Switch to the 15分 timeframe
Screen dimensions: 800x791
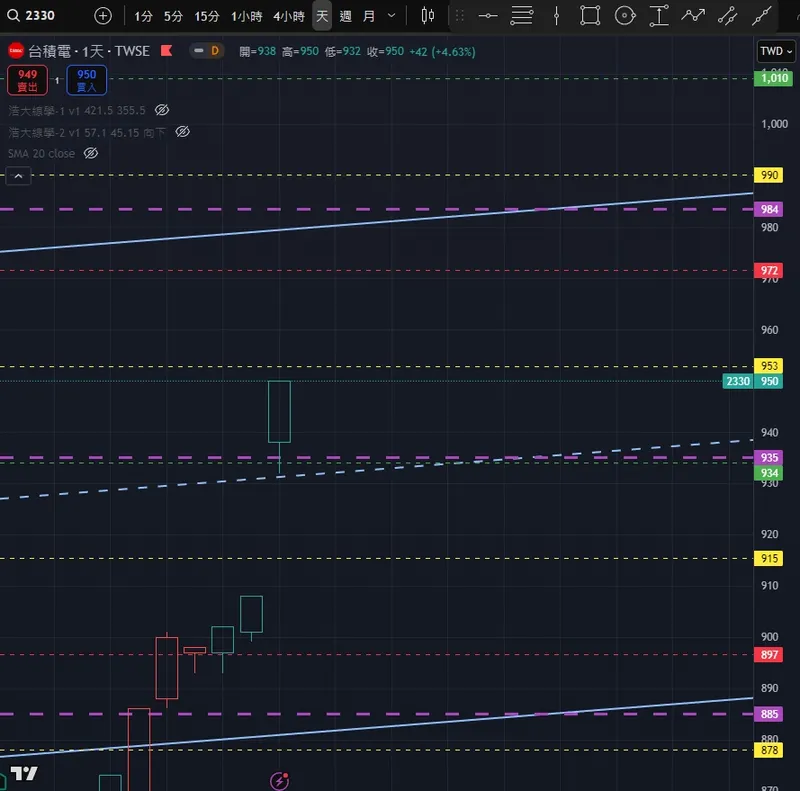pos(207,16)
